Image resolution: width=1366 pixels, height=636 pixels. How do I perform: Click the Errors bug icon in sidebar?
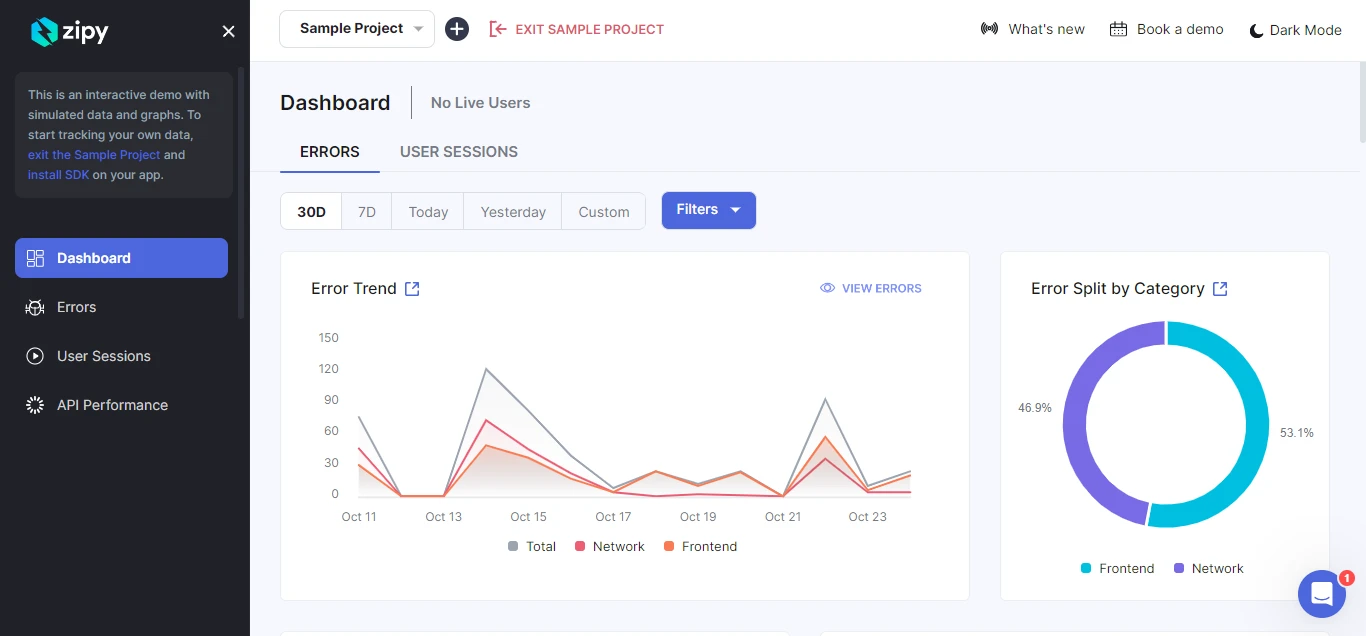click(x=35, y=307)
